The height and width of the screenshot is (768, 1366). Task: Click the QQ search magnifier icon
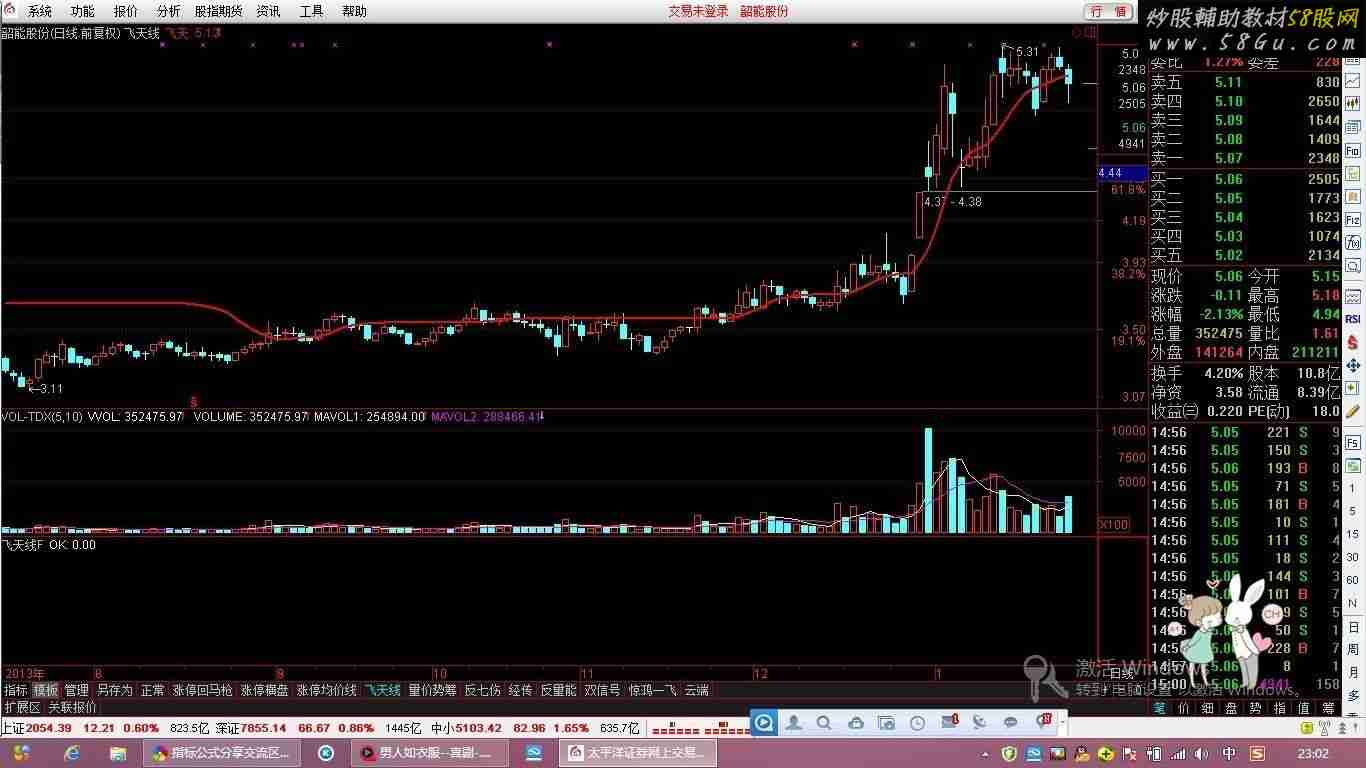pyautogui.click(x=824, y=722)
